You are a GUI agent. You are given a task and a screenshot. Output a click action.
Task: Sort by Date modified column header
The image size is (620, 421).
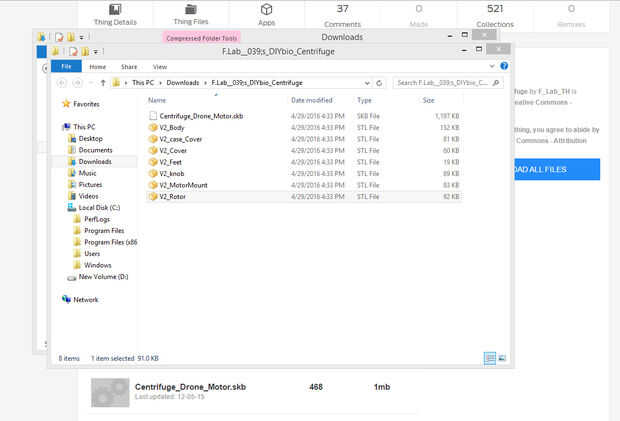[312, 100]
